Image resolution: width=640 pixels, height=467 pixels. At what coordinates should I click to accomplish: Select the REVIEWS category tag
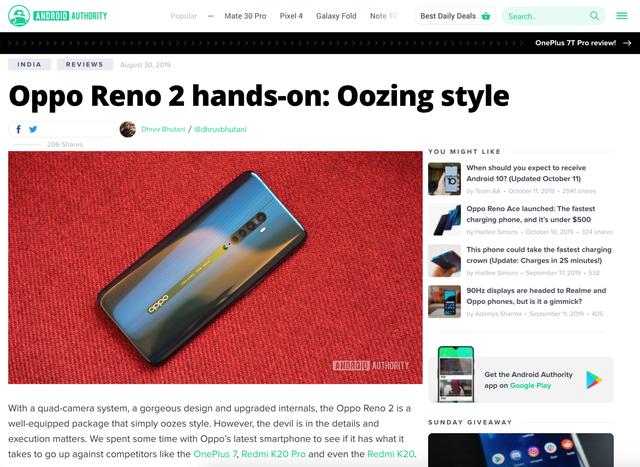(x=84, y=64)
